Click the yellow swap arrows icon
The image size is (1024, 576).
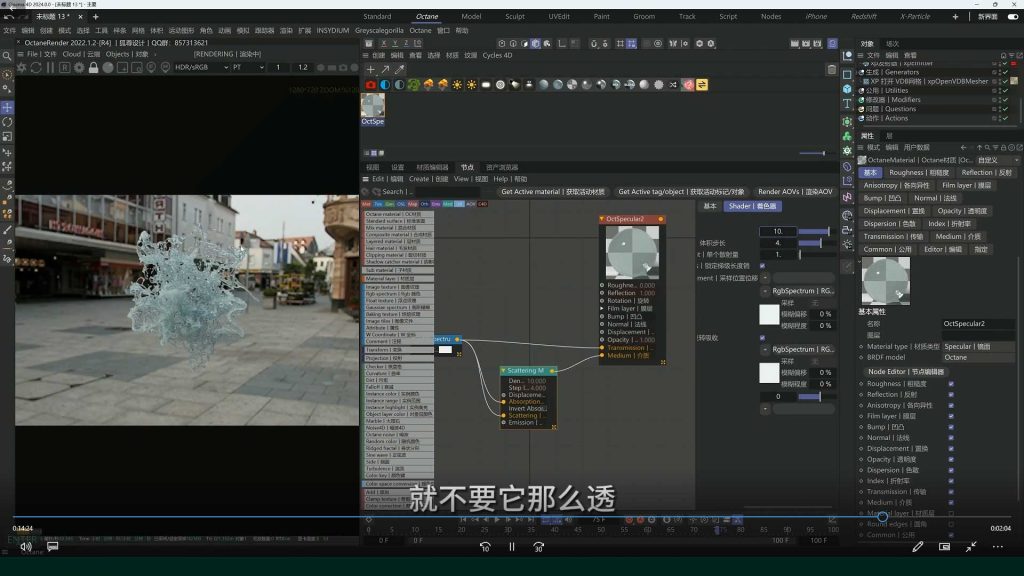click(x=702, y=85)
